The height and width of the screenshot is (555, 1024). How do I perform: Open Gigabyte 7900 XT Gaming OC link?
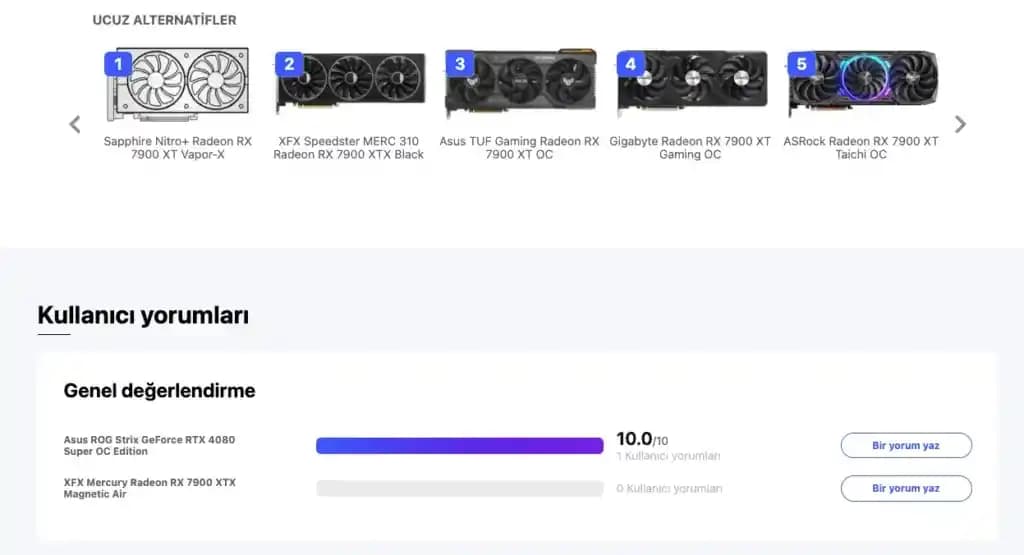click(x=690, y=148)
